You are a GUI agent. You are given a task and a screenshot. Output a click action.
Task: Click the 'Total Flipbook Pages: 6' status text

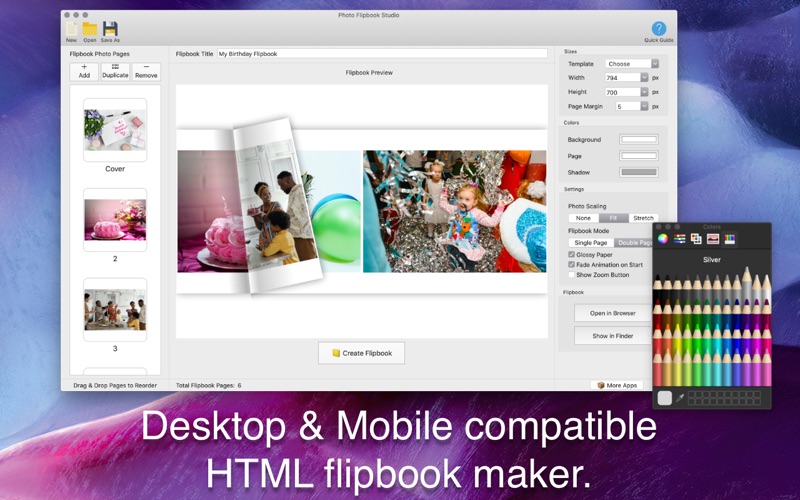209,385
